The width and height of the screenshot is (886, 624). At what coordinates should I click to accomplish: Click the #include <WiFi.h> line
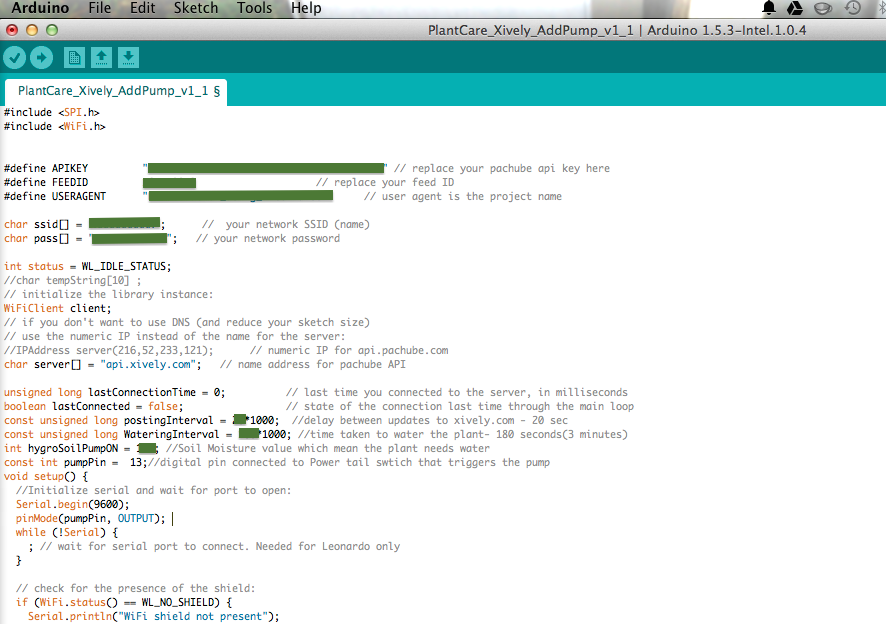pyautogui.click(x=54, y=127)
